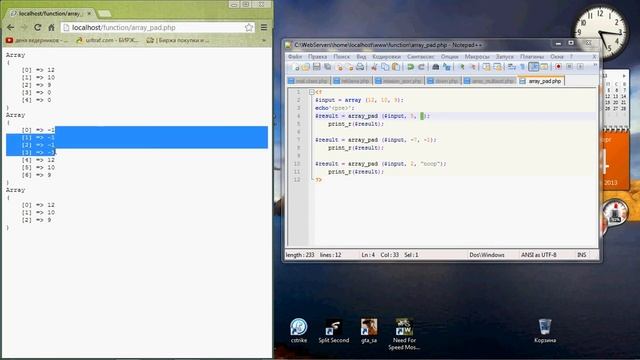The height and width of the screenshot is (360, 640).
Task: Click the browser Back arrow
Action: coord(11,28)
